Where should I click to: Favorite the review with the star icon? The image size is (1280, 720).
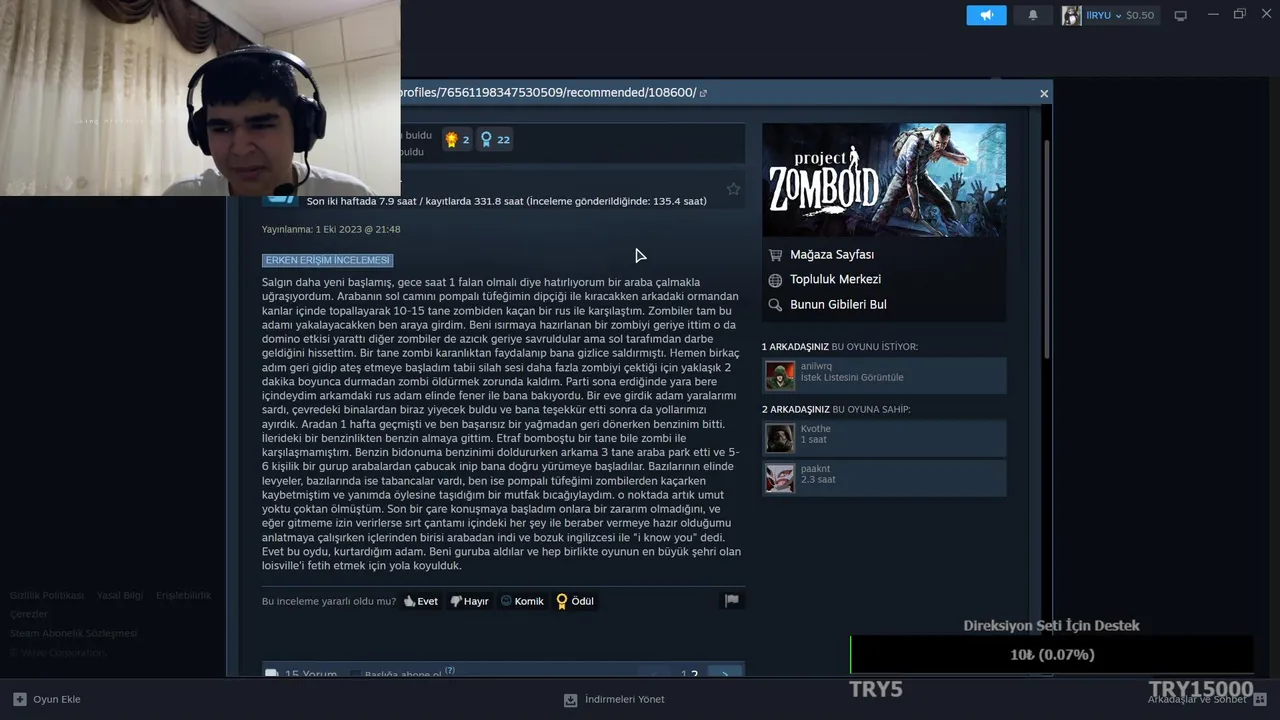pyautogui.click(x=733, y=189)
